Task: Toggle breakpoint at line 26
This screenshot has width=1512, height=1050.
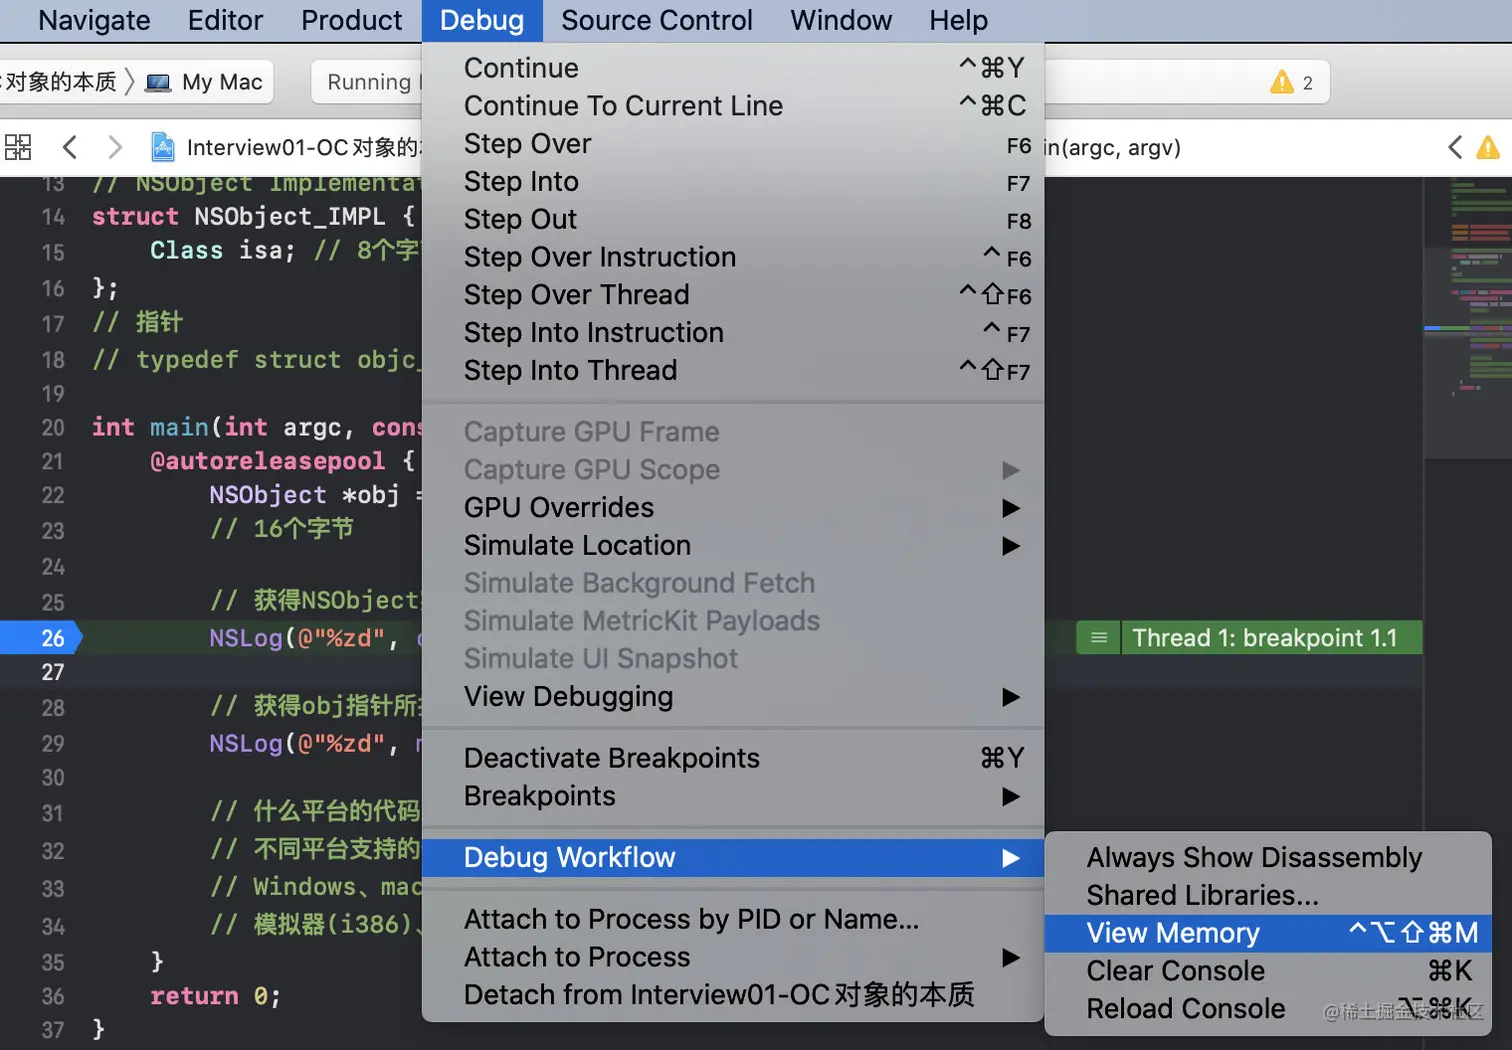Action: click(x=40, y=638)
